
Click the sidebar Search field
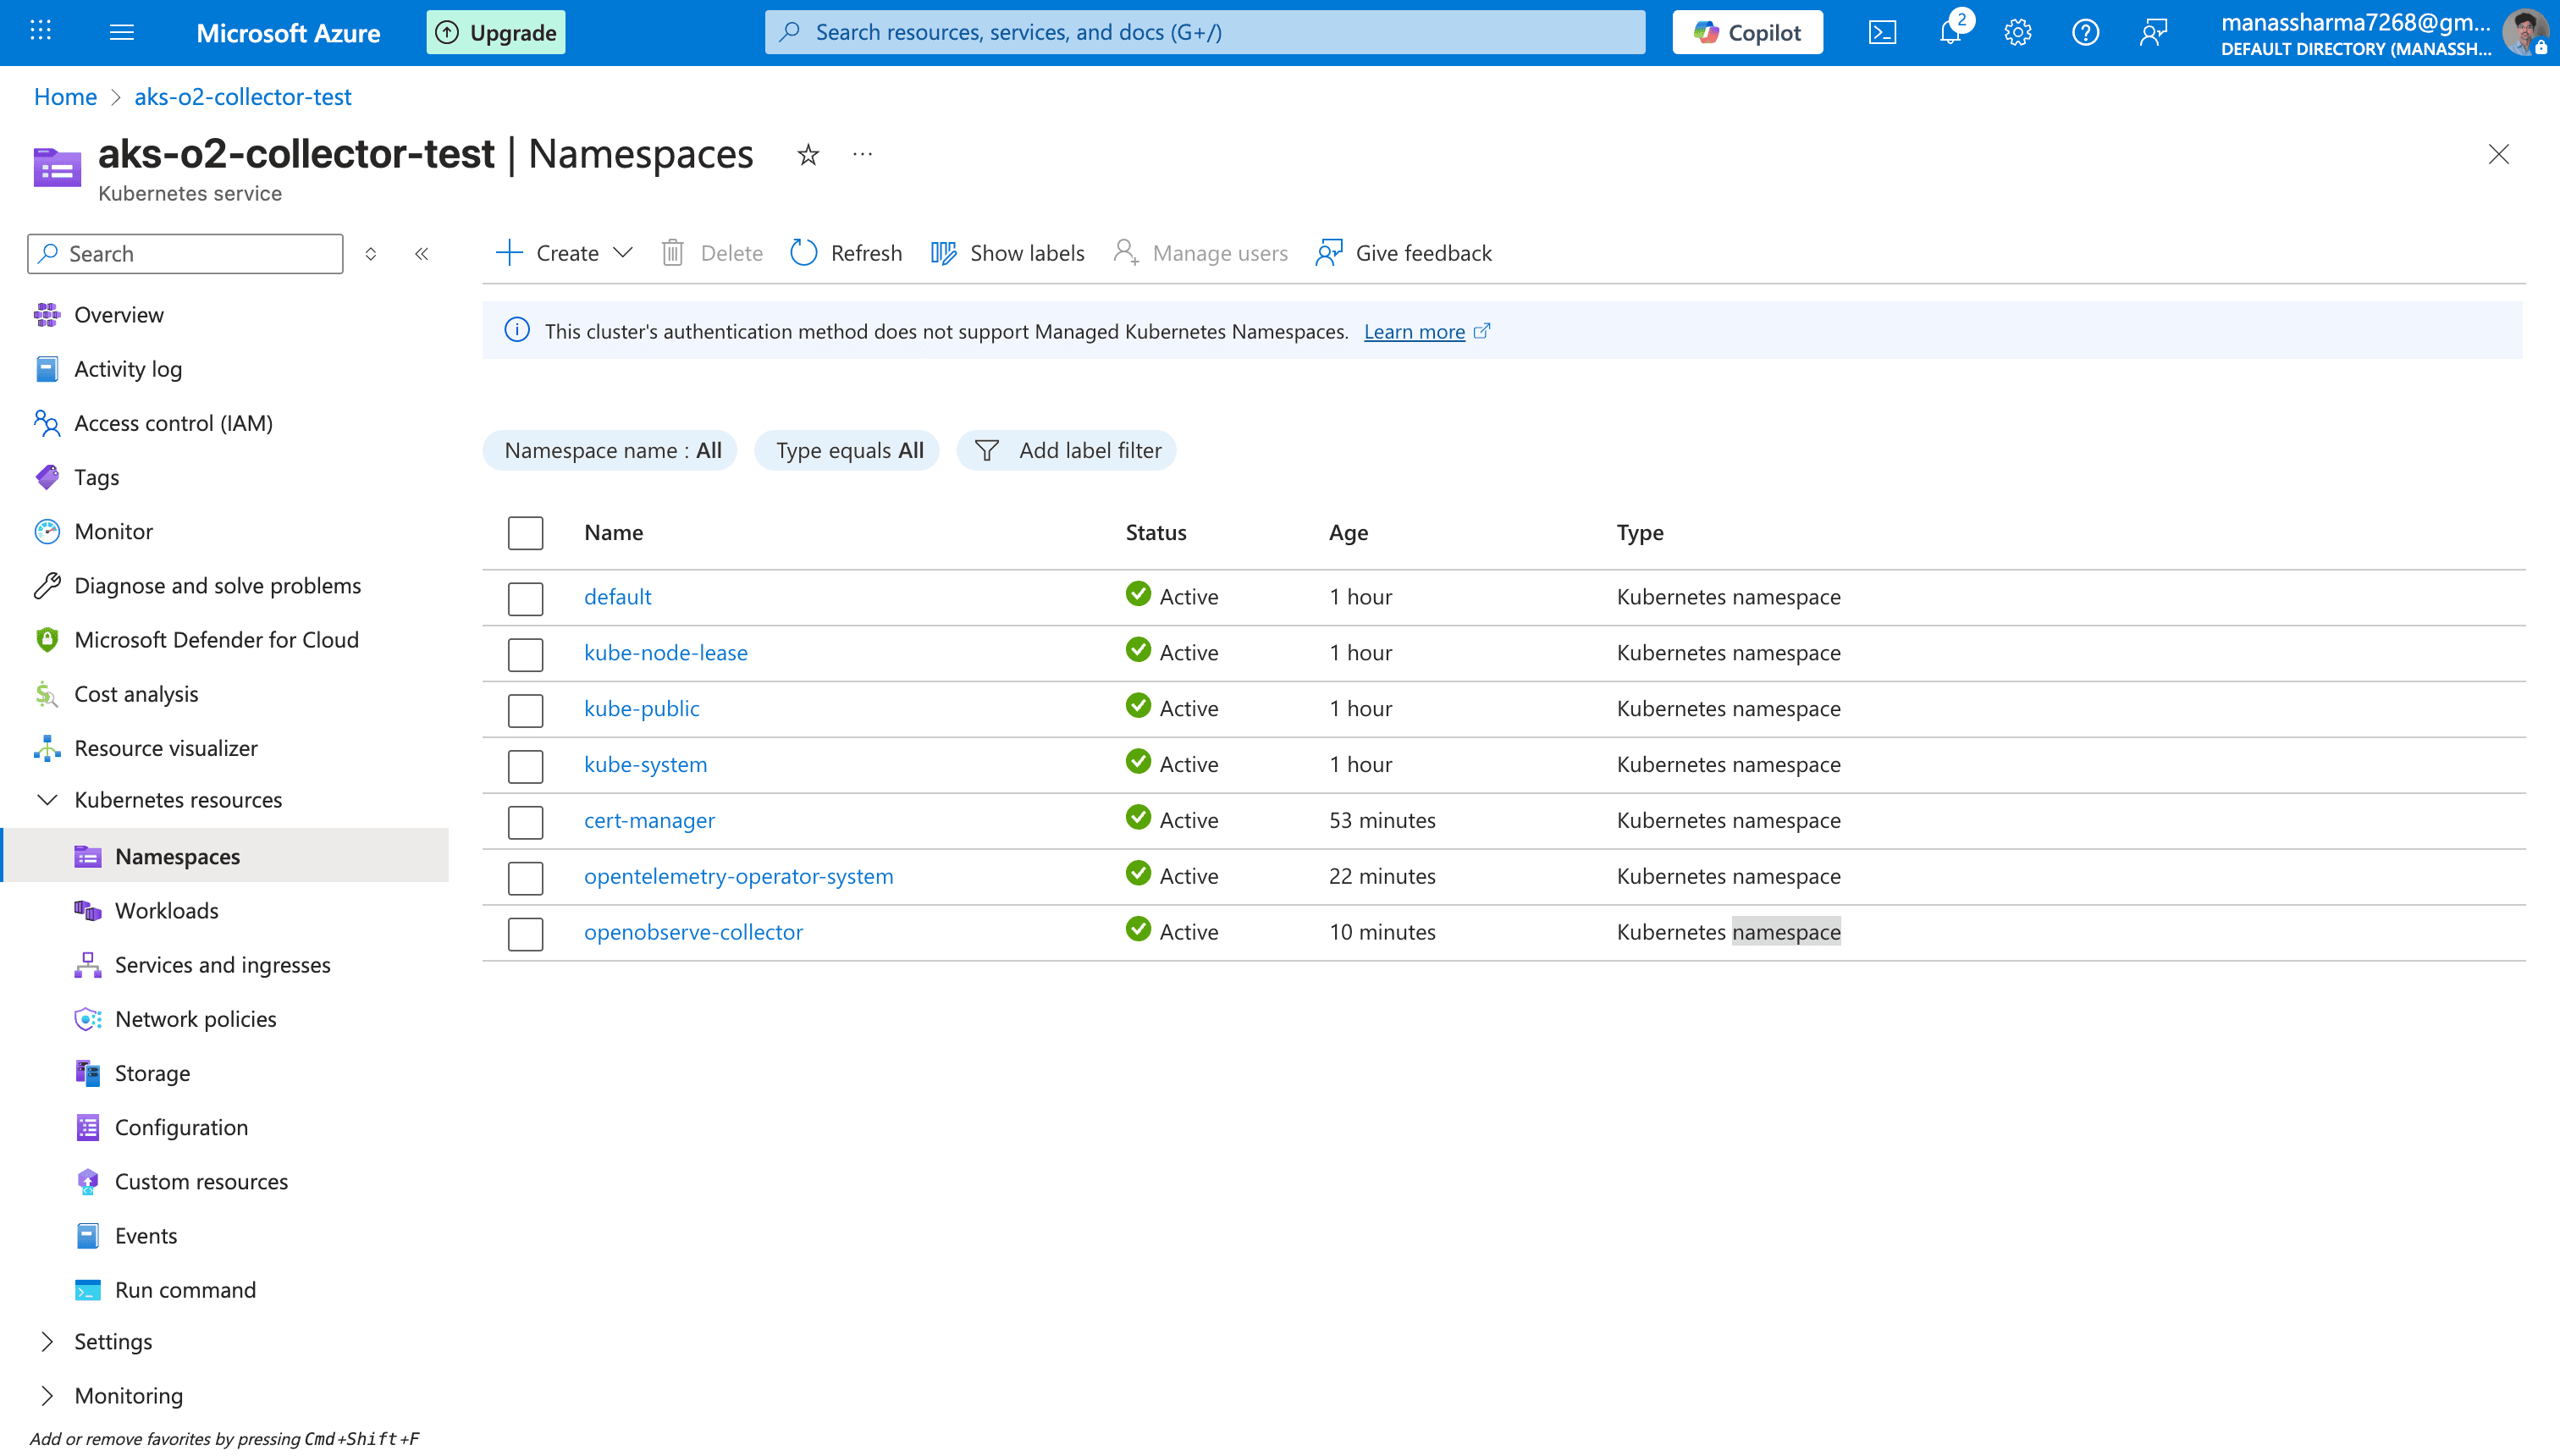pyautogui.click(x=186, y=254)
